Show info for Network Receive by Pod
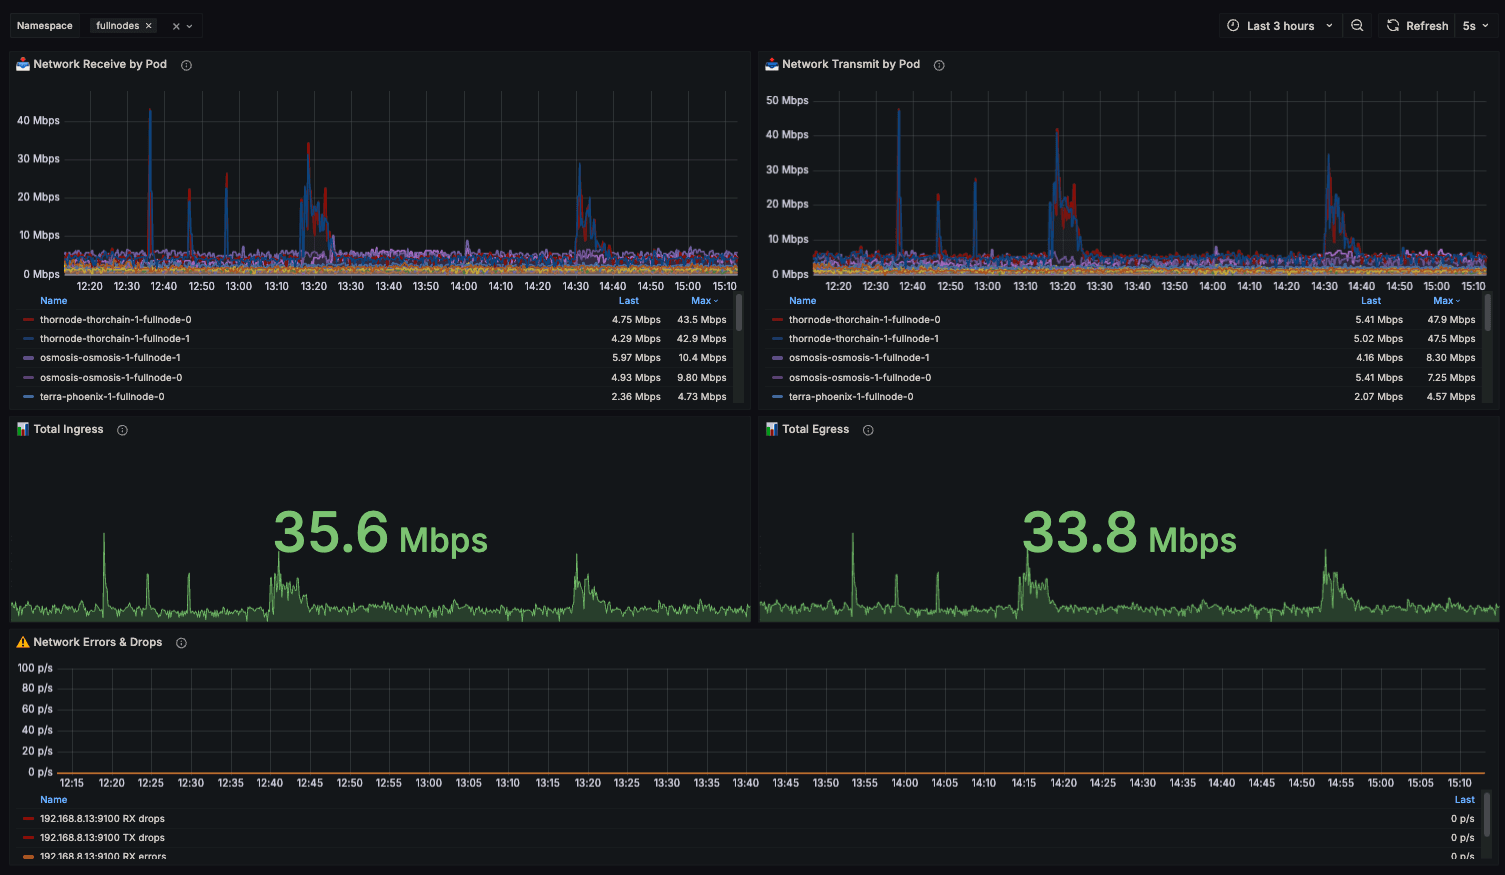The width and height of the screenshot is (1505, 875). pos(186,65)
